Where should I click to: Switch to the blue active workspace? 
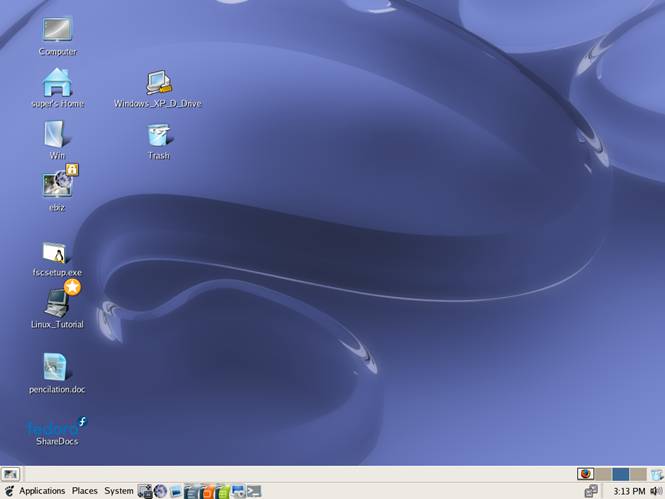621,474
